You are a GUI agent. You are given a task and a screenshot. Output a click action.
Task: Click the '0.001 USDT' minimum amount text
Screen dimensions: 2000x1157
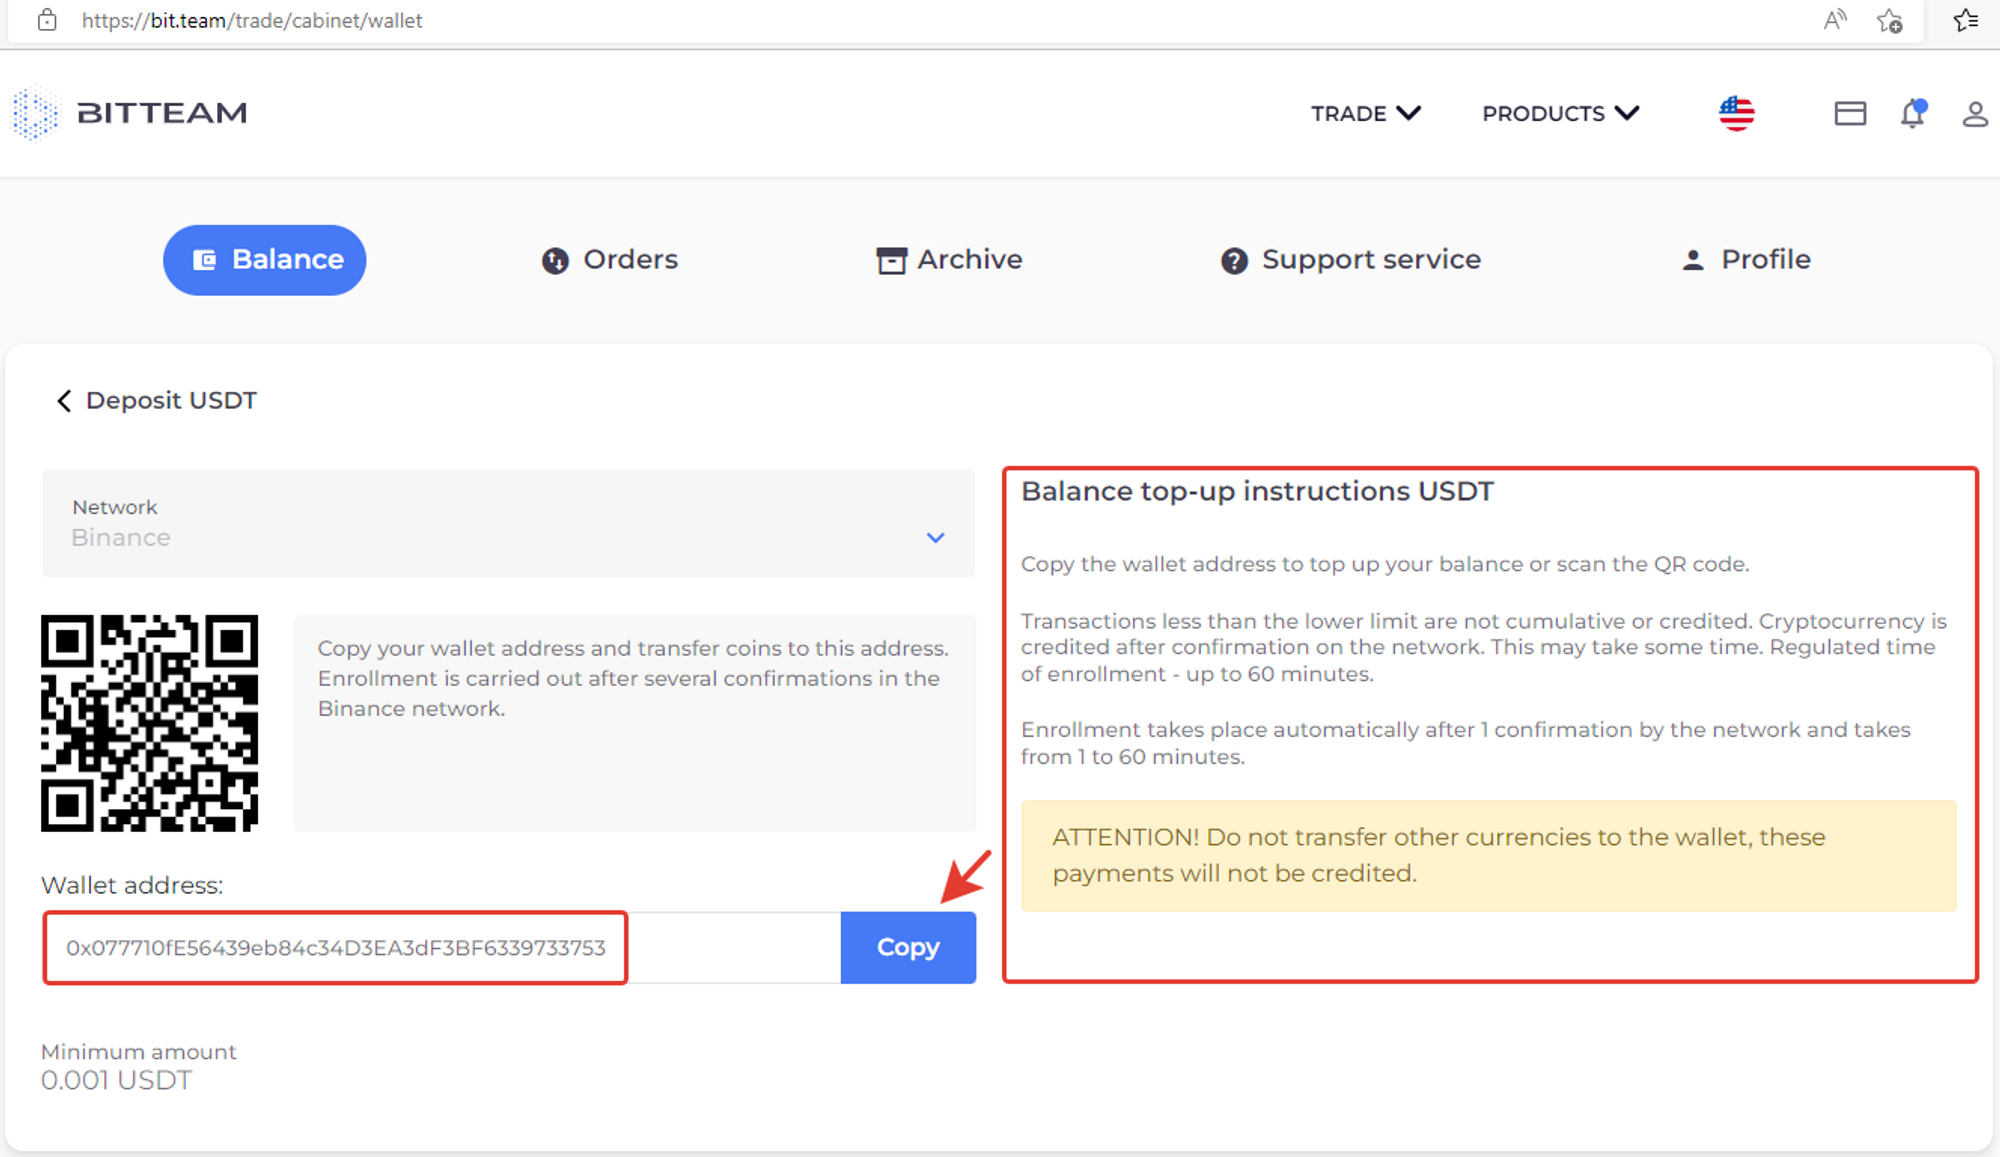(x=116, y=1081)
